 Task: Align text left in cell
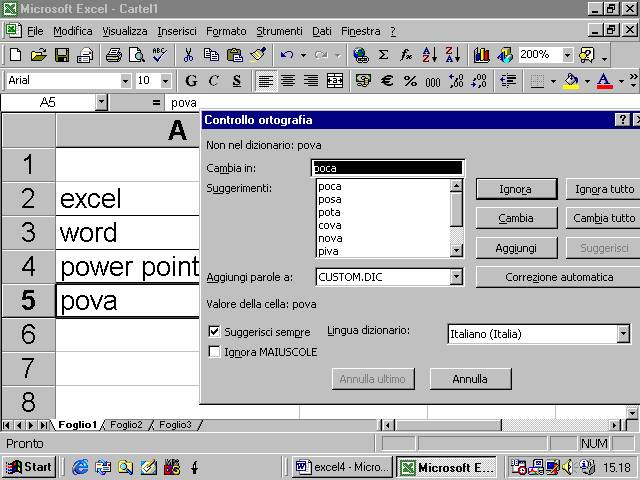coord(265,81)
